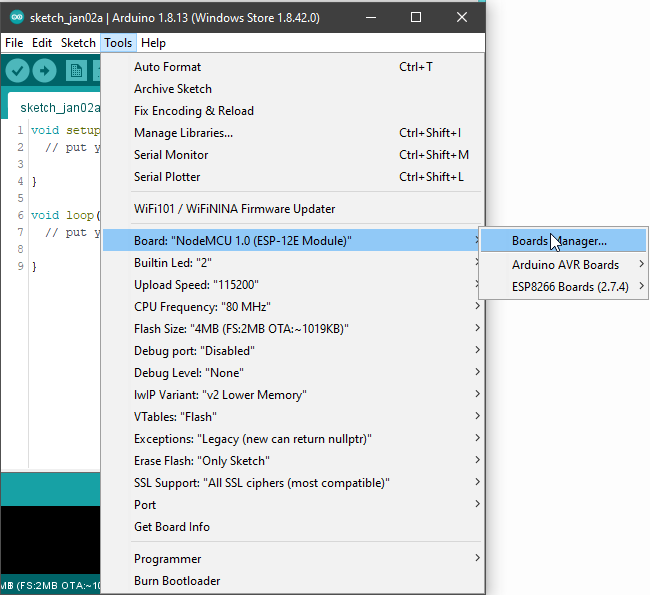The width and height of the screenshot is (650, 595).
Task: Expand the VTables: "Flash" submenu
Action: (x=293, y=416)
